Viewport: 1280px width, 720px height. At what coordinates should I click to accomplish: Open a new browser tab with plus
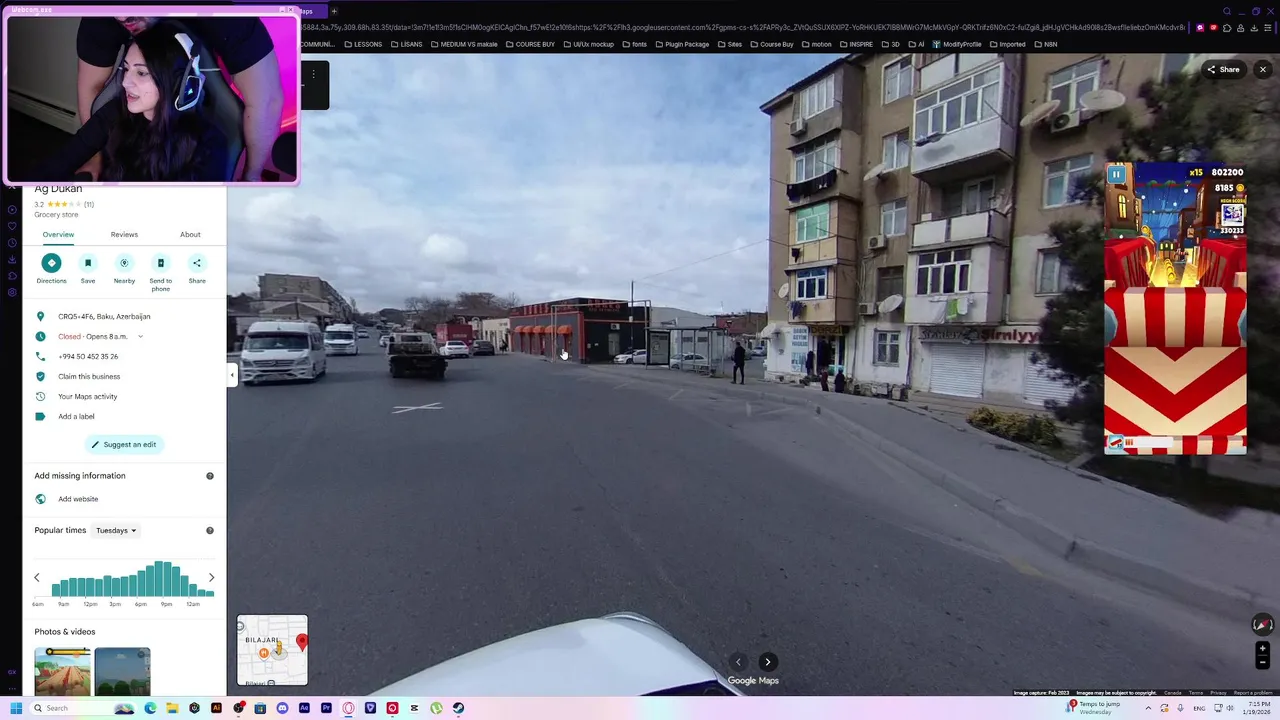[x=334, y=11]
